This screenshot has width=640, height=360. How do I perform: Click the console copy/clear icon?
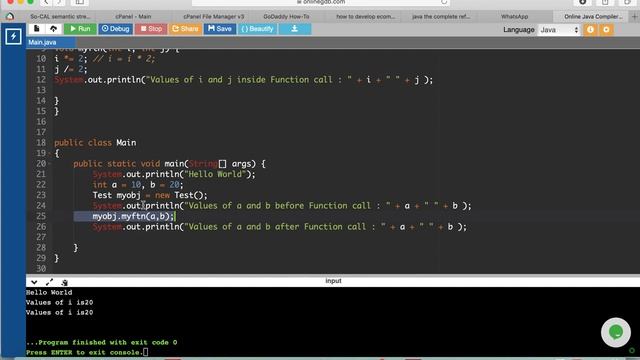64,282
